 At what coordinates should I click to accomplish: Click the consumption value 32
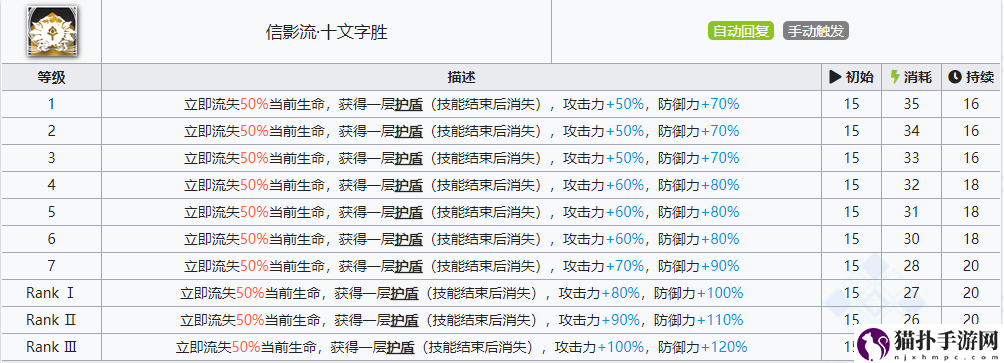pyautogui.click(x=912, y=185)
